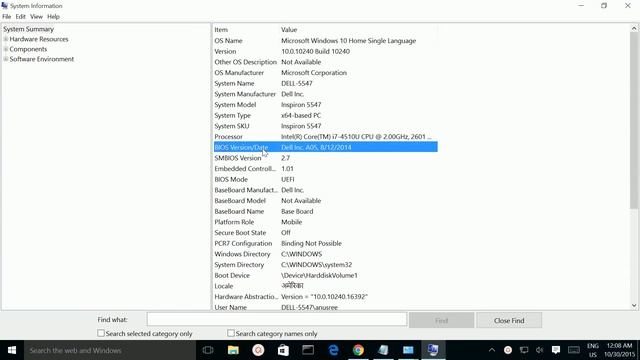This screenshot has height=360, width=640.
Task: Open the Windows Start menu
Action: (x=12, y=350)
